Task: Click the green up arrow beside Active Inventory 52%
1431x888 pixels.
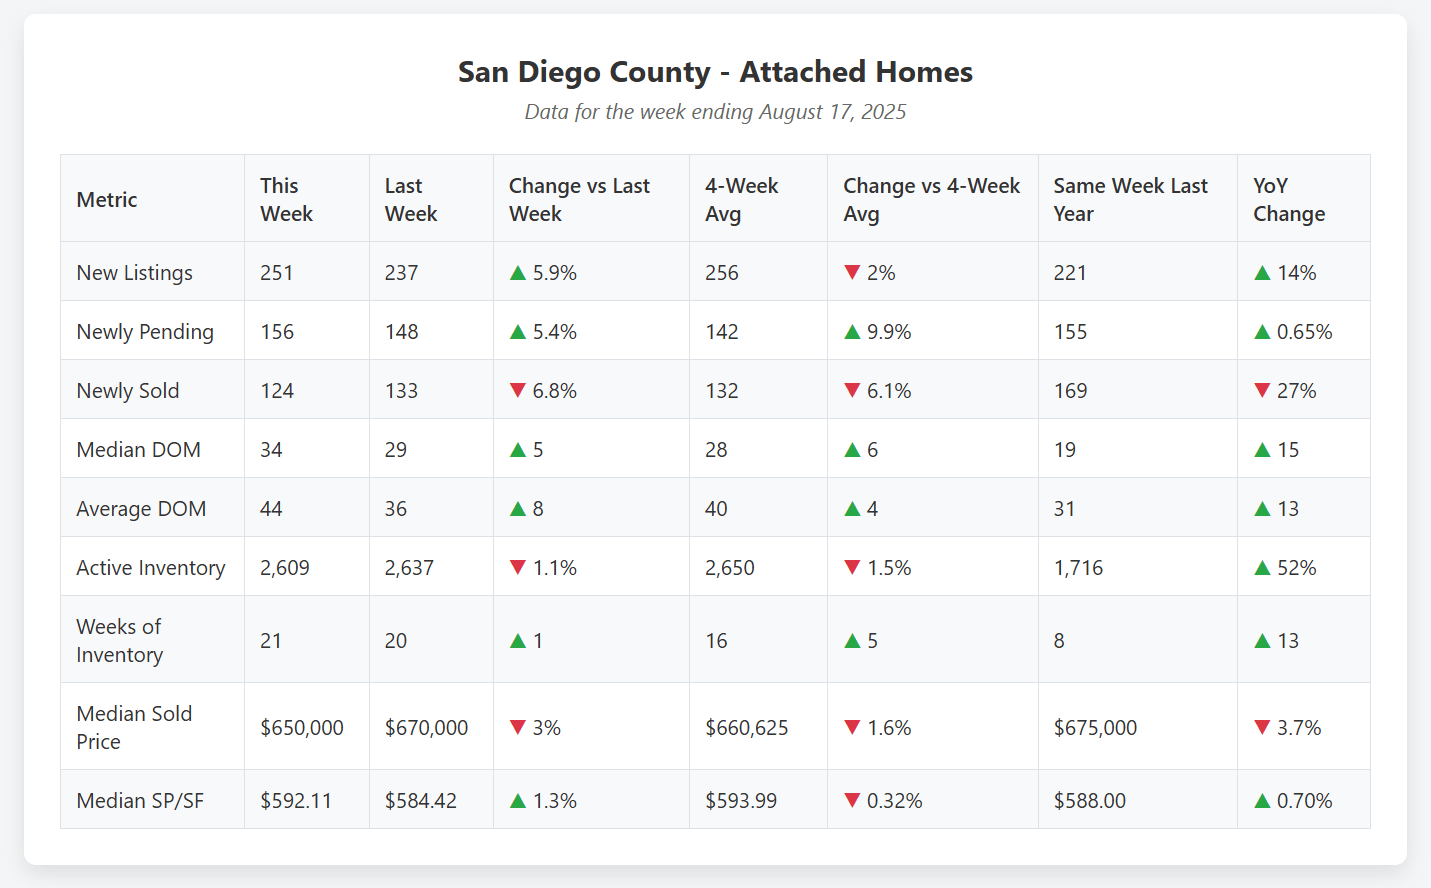Action: click(x=1262, y=568)
